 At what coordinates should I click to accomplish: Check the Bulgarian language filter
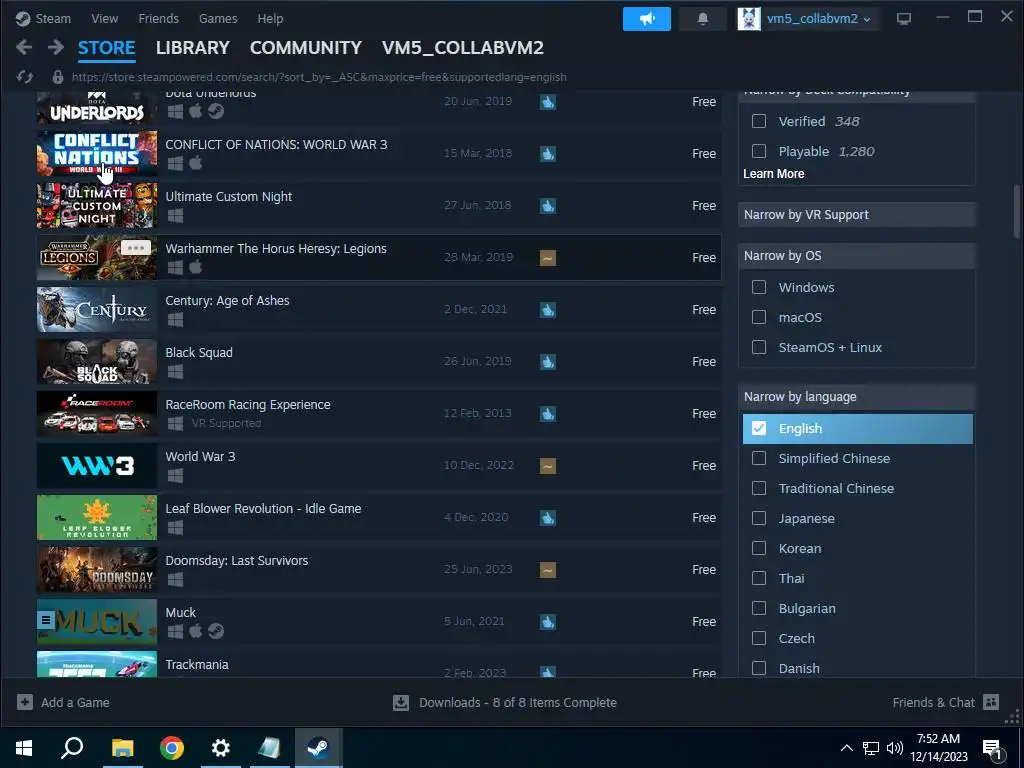click(759, 608)
